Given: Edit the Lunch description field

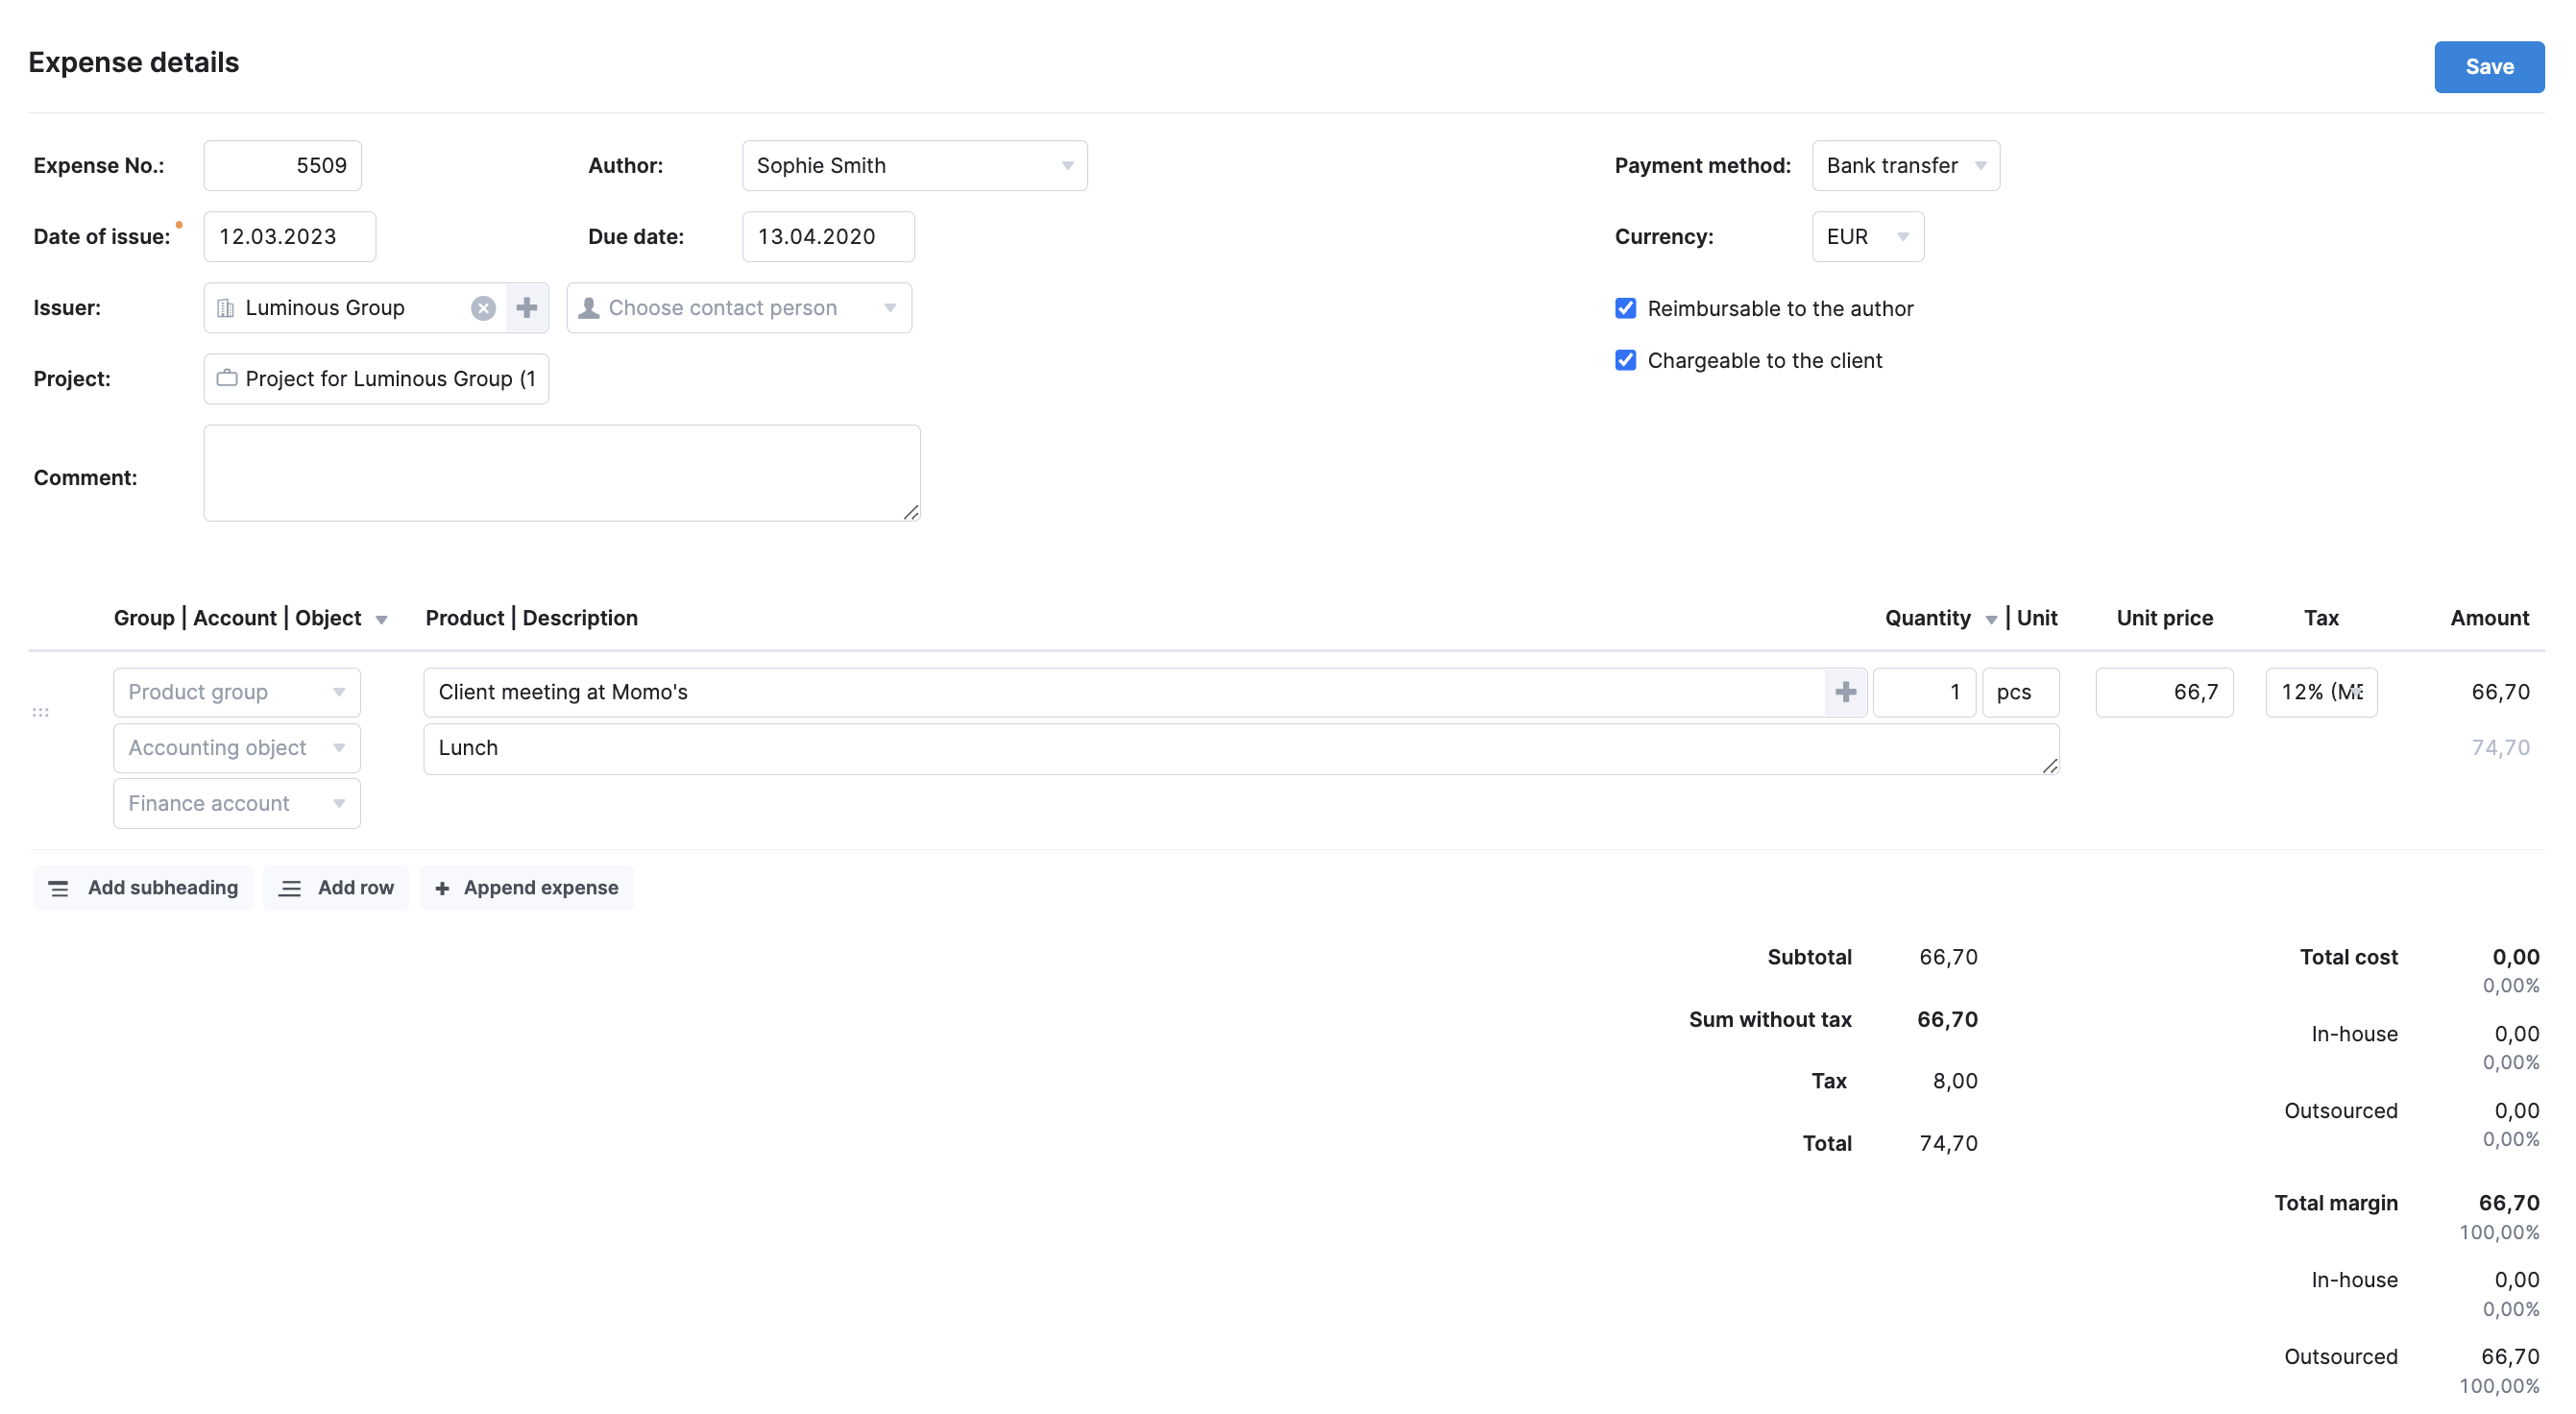Looking at the screenshot, I should (x=1241, y=749).
